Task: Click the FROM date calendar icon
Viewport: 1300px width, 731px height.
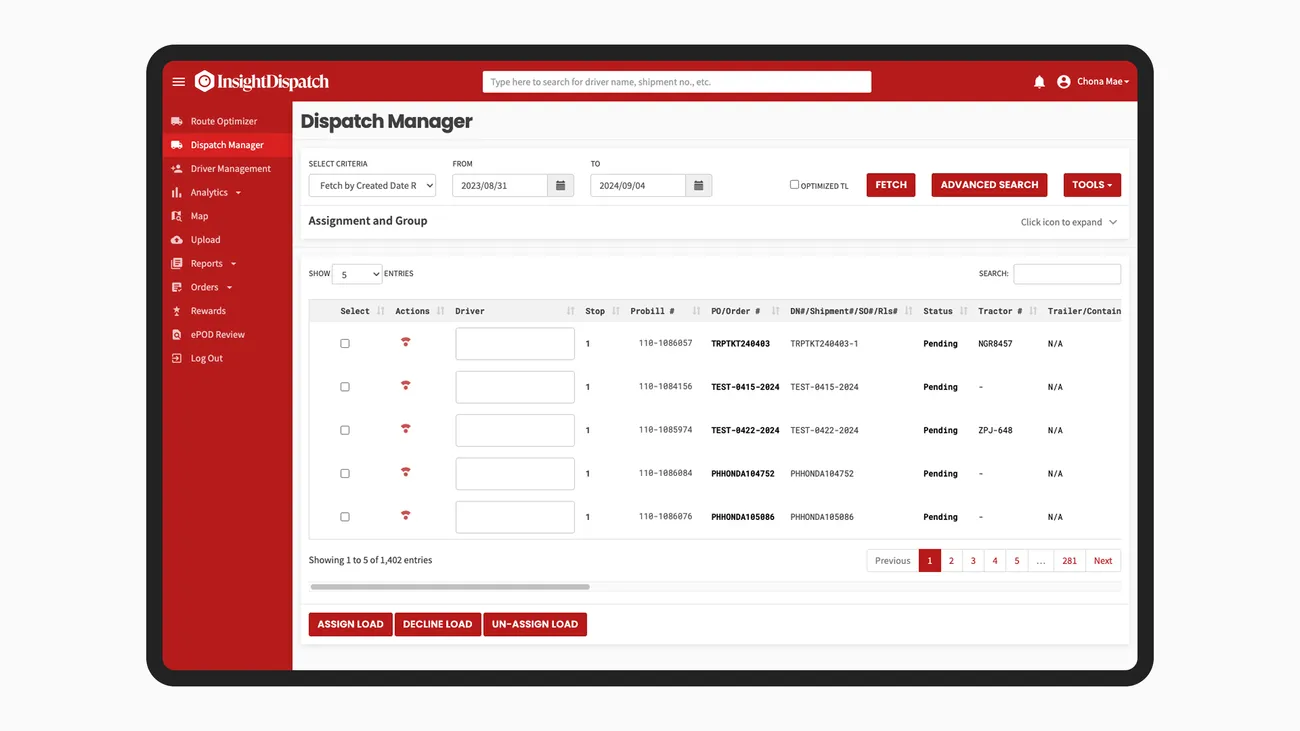Action: (x=561, y=185)
